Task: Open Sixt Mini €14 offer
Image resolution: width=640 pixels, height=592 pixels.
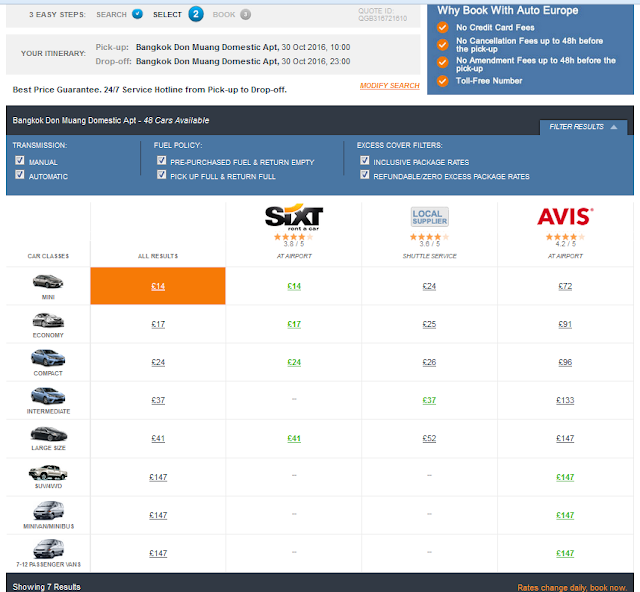Action: point(294,286)
